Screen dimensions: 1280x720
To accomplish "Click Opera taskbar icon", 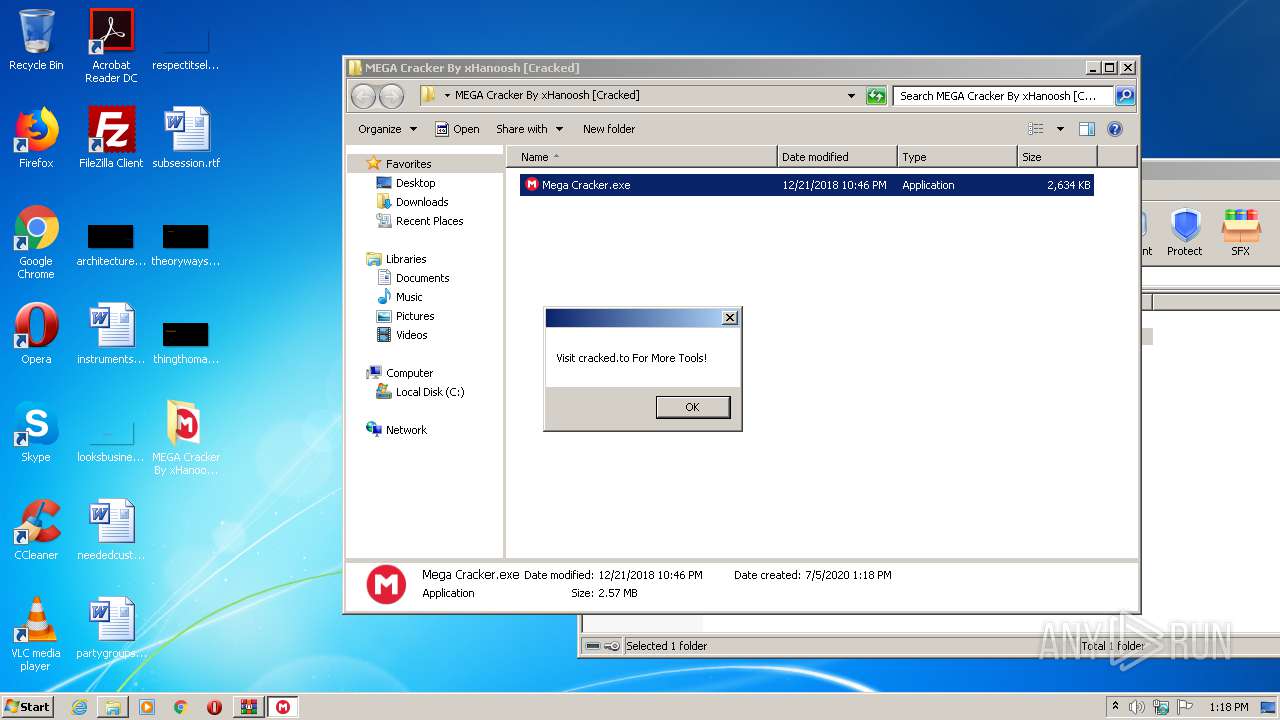I will 214,707.
